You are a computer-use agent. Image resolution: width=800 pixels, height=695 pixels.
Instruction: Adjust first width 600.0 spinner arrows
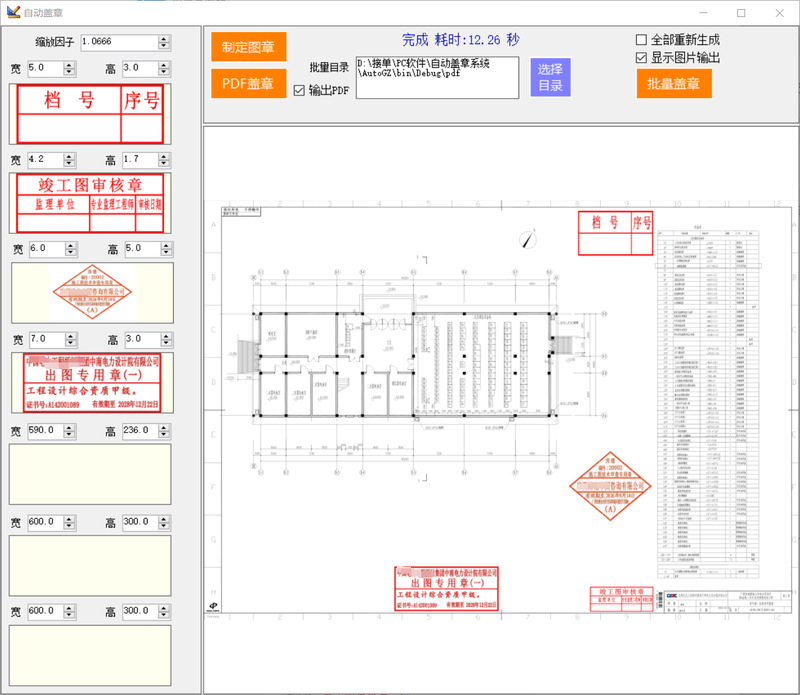(x=69, y=522)
